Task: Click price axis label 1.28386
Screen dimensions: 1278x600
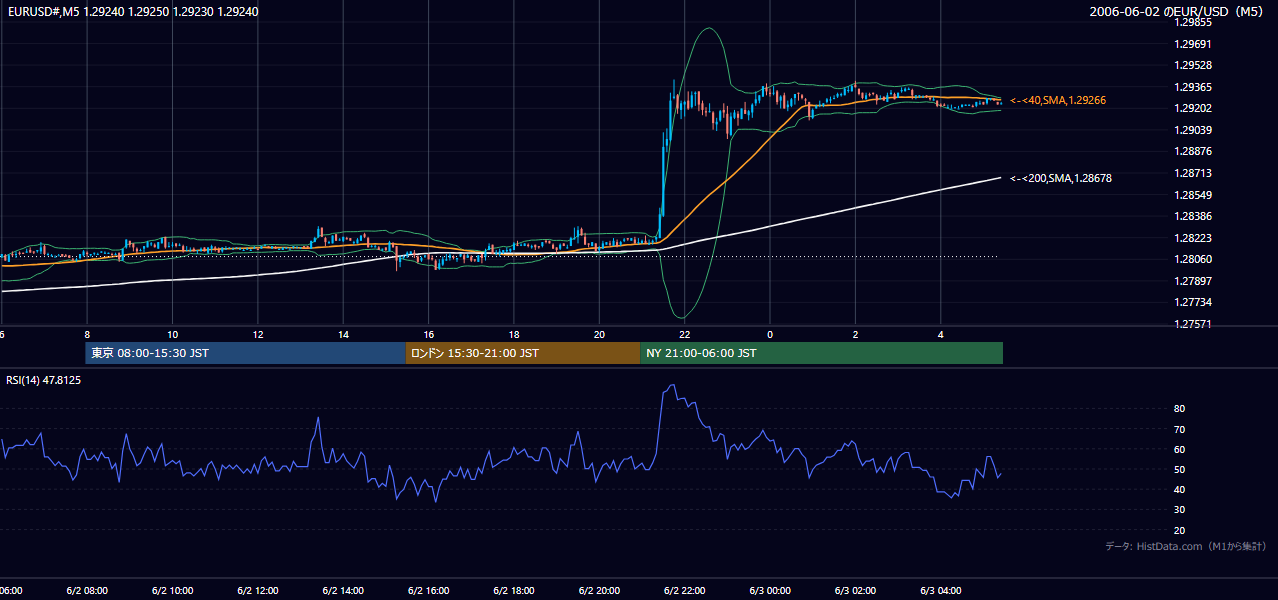Action: click(1193, 216)
